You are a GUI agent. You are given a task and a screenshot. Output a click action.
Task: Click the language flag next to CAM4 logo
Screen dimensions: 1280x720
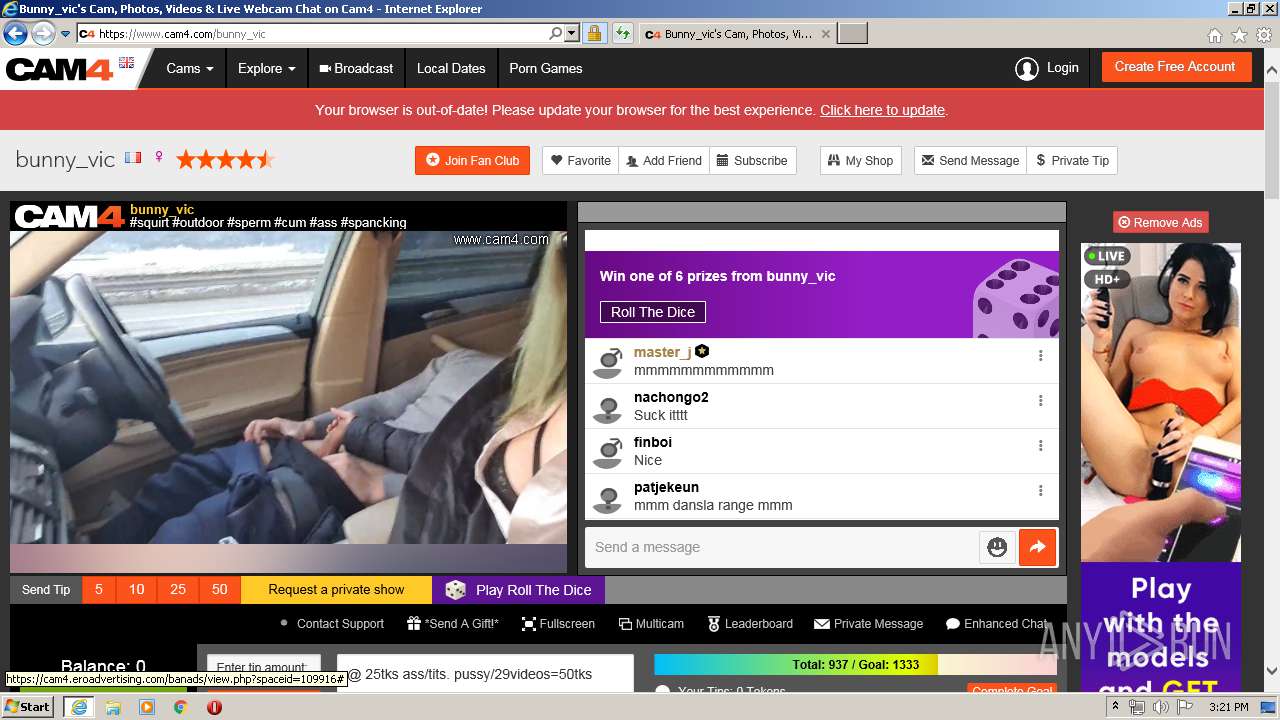click(126, 62)
